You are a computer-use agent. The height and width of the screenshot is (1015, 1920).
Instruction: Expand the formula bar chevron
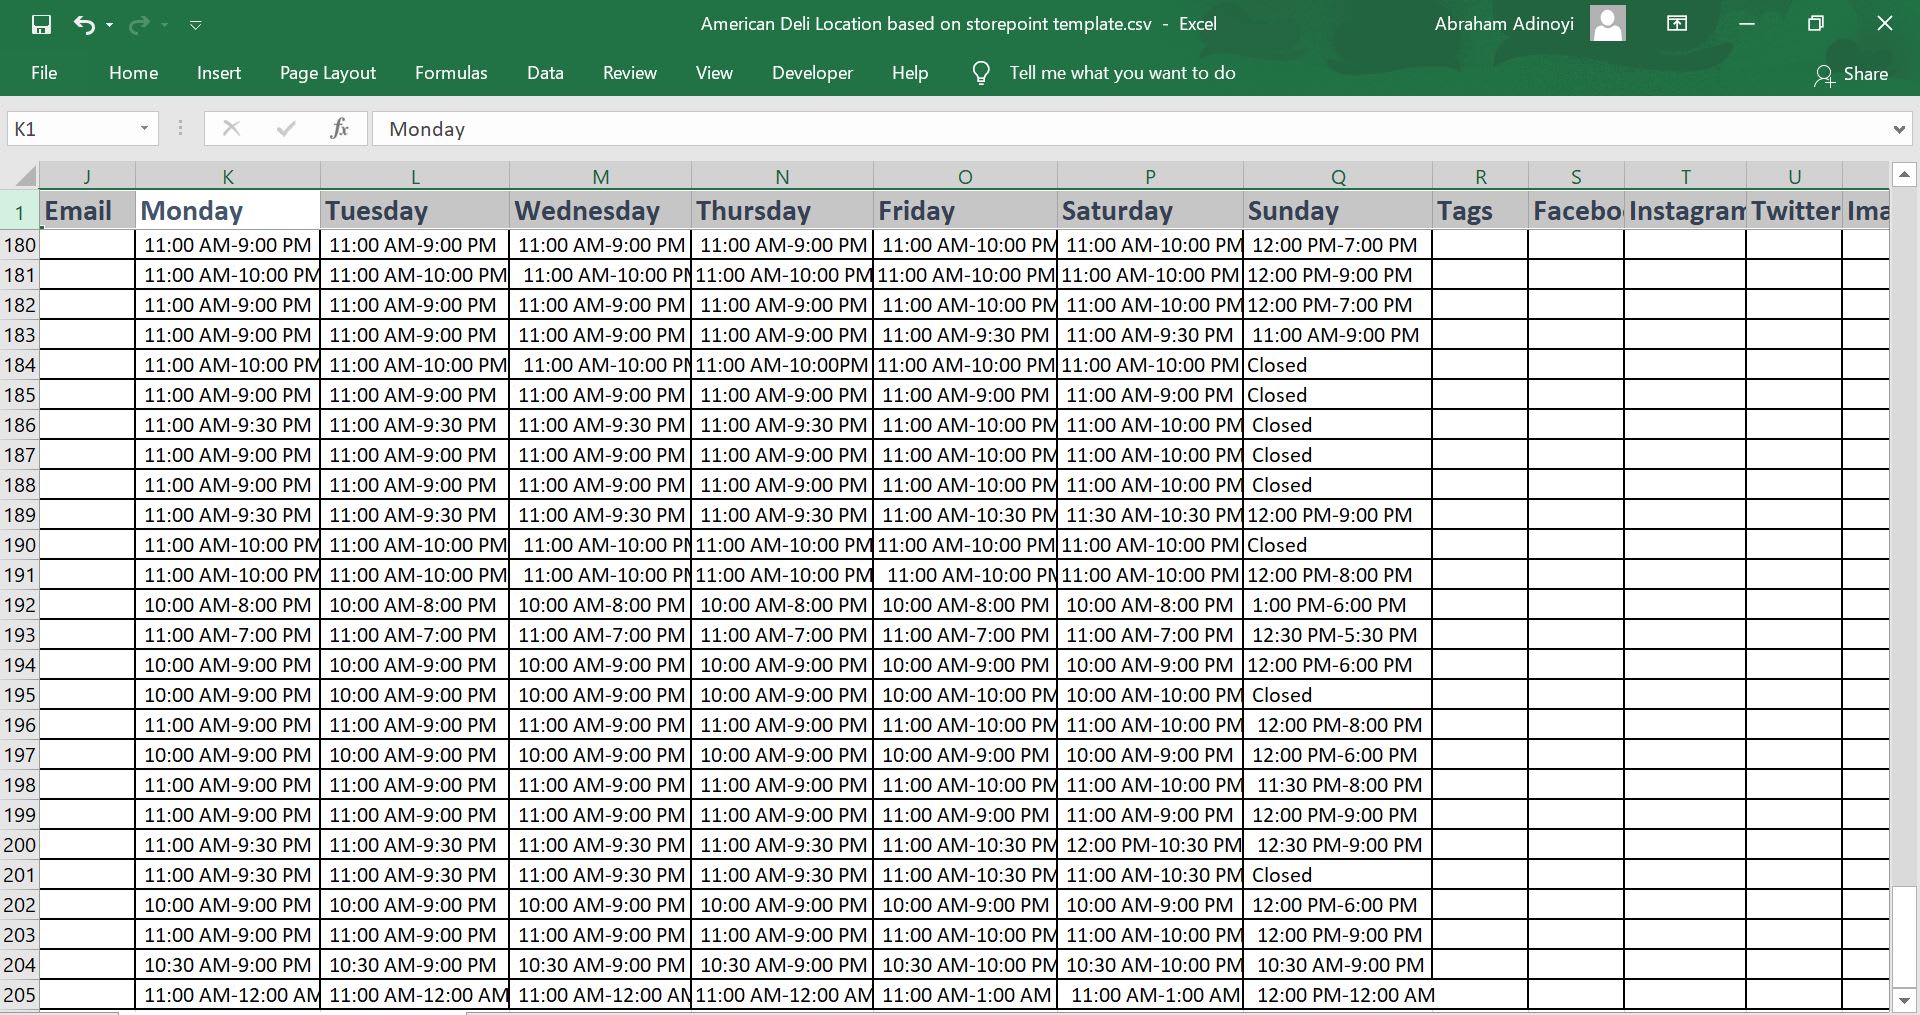coord(1898,129)
